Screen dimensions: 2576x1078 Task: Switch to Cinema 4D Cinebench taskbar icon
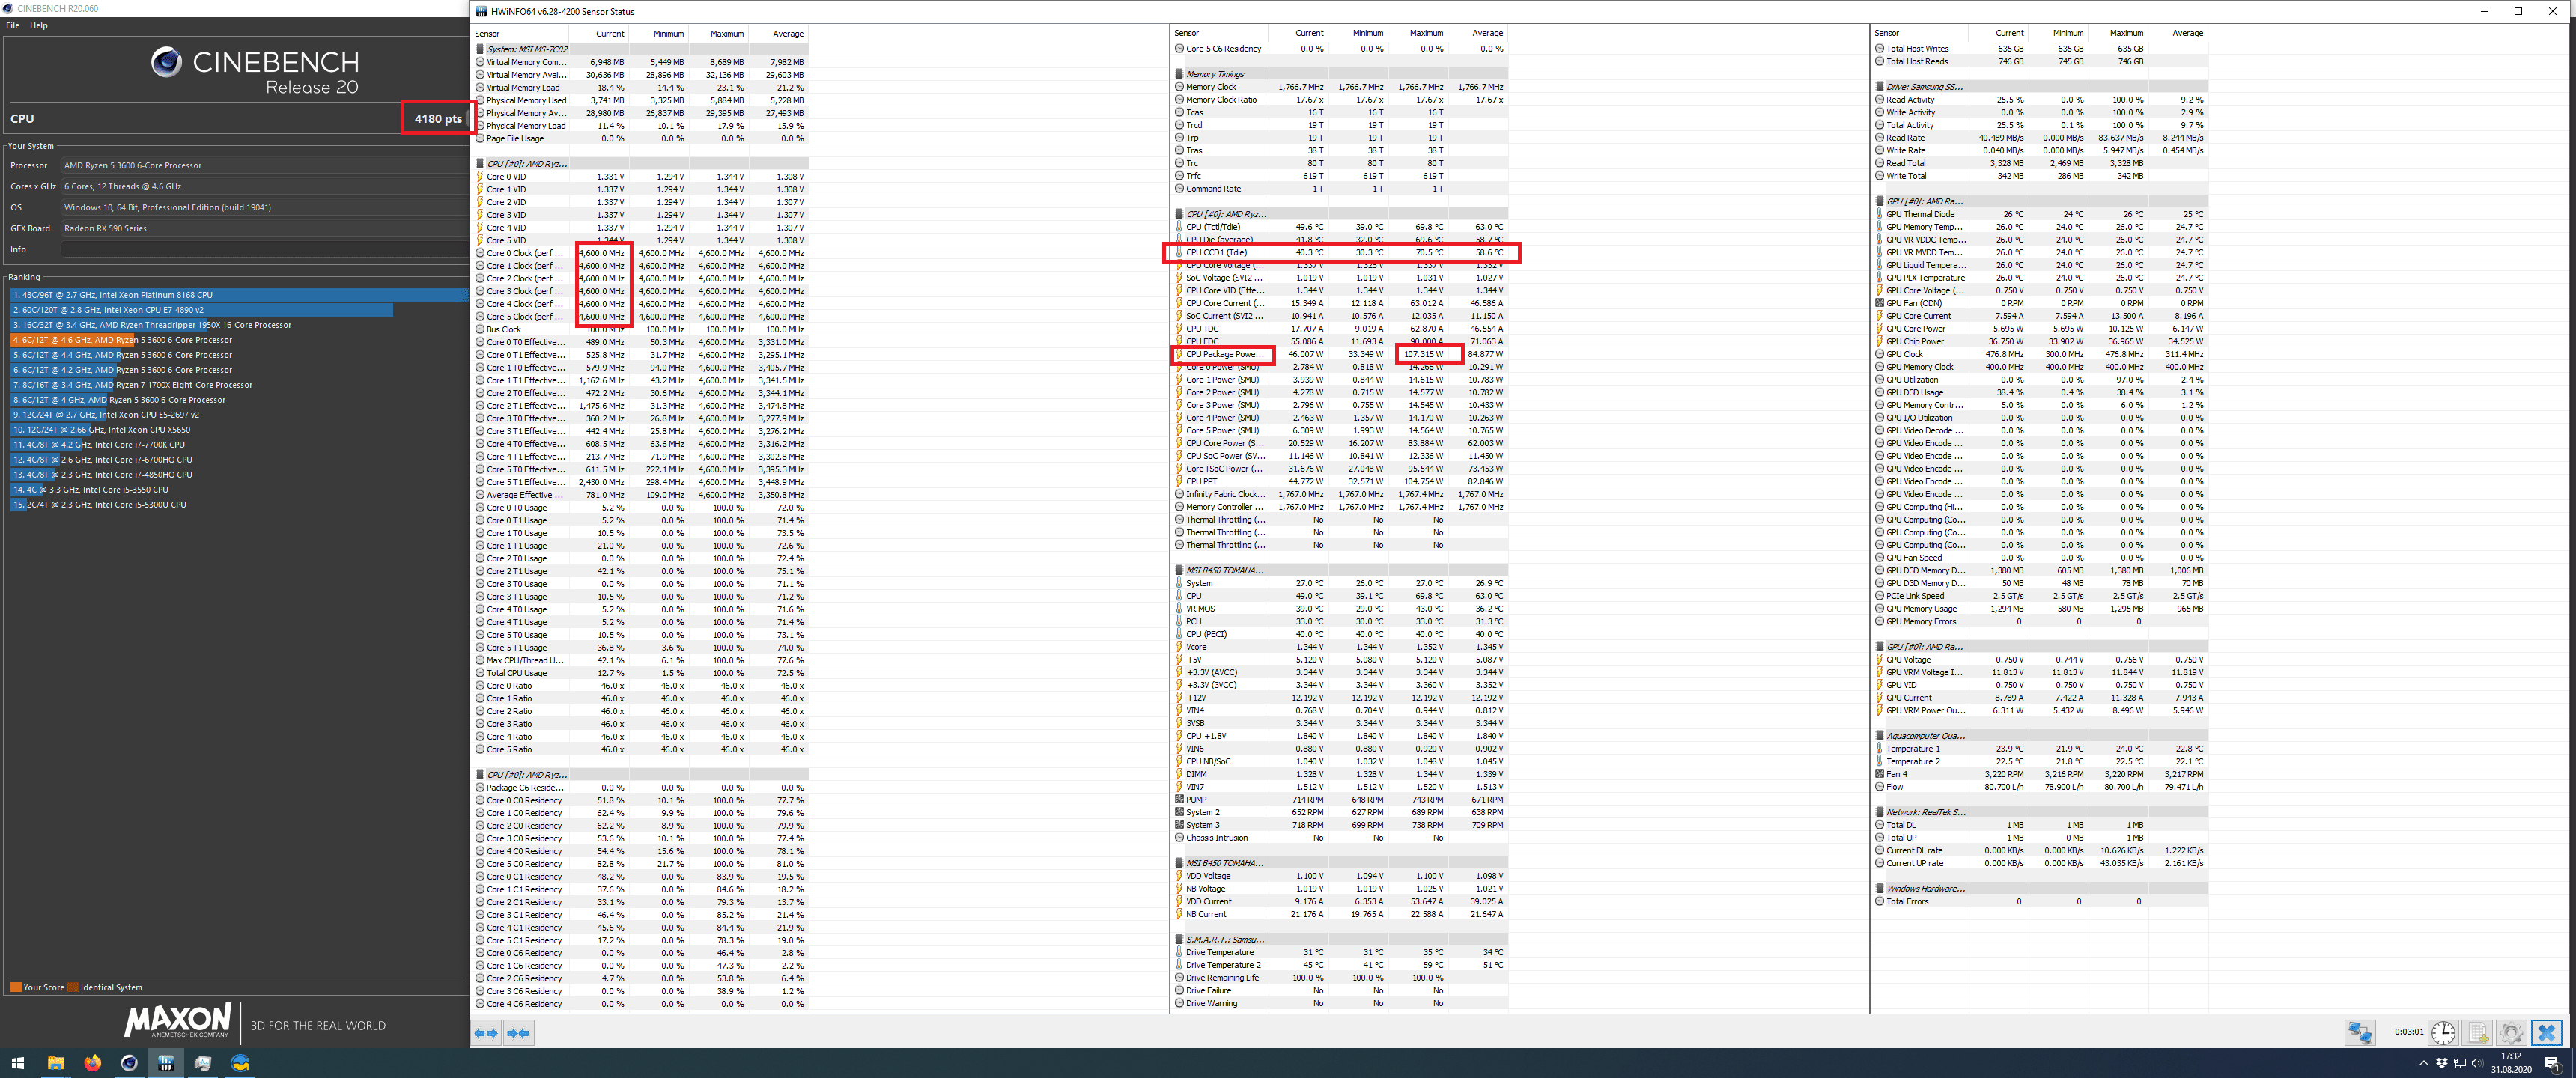pyautogui.click(x=129, y=1063)
